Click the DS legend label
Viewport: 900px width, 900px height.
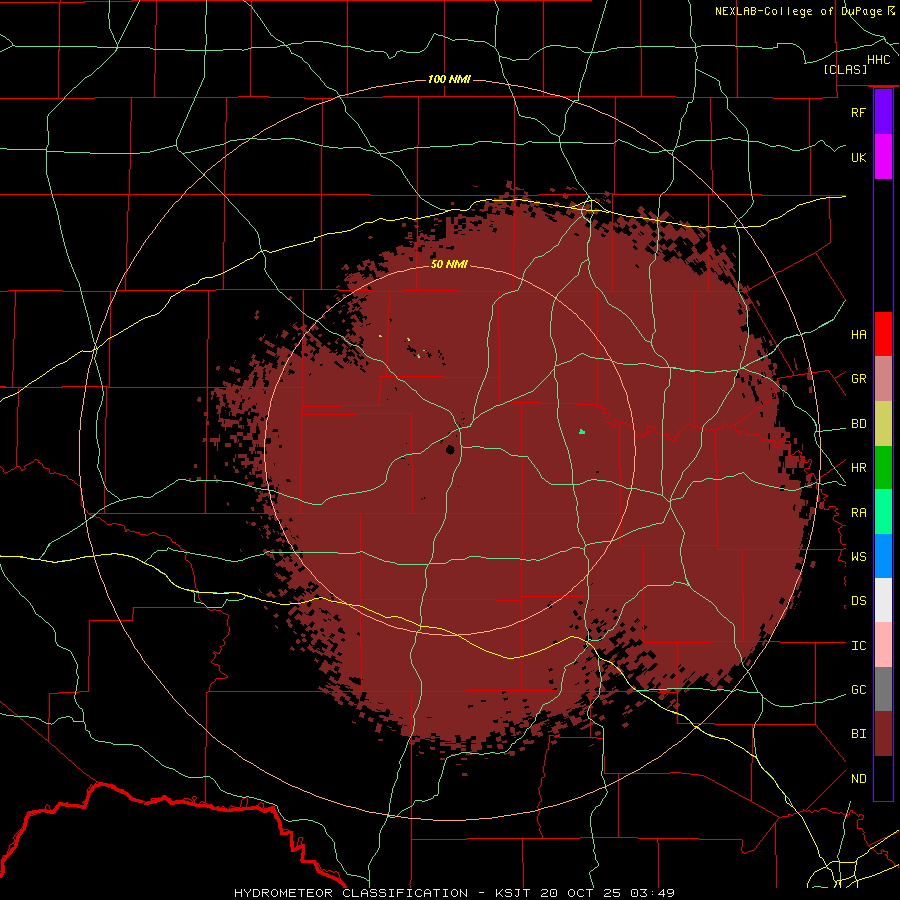(858, 601)
